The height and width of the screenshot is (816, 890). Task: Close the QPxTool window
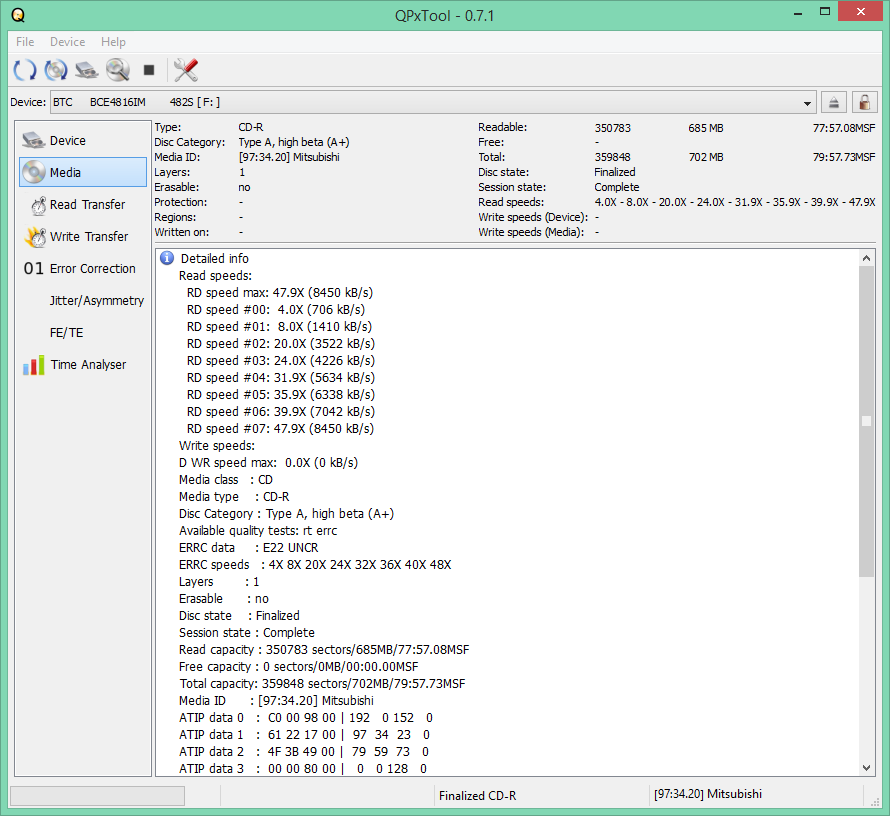tap(860, 12)
